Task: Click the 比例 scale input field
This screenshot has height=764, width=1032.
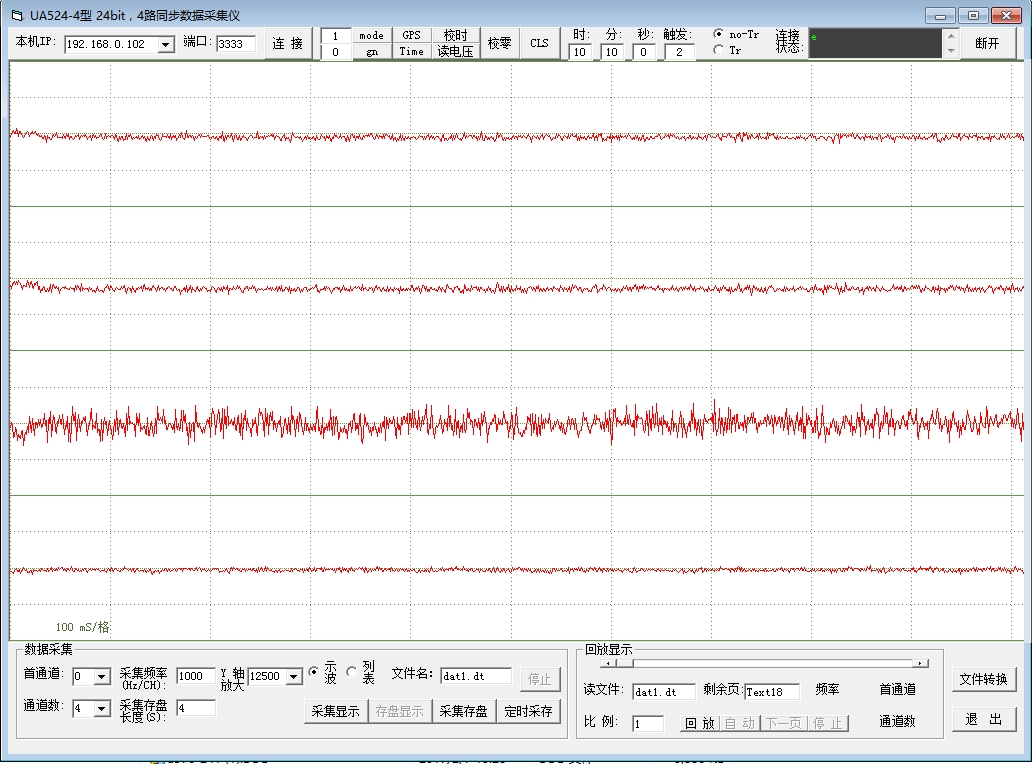Action: click(648, 724)
